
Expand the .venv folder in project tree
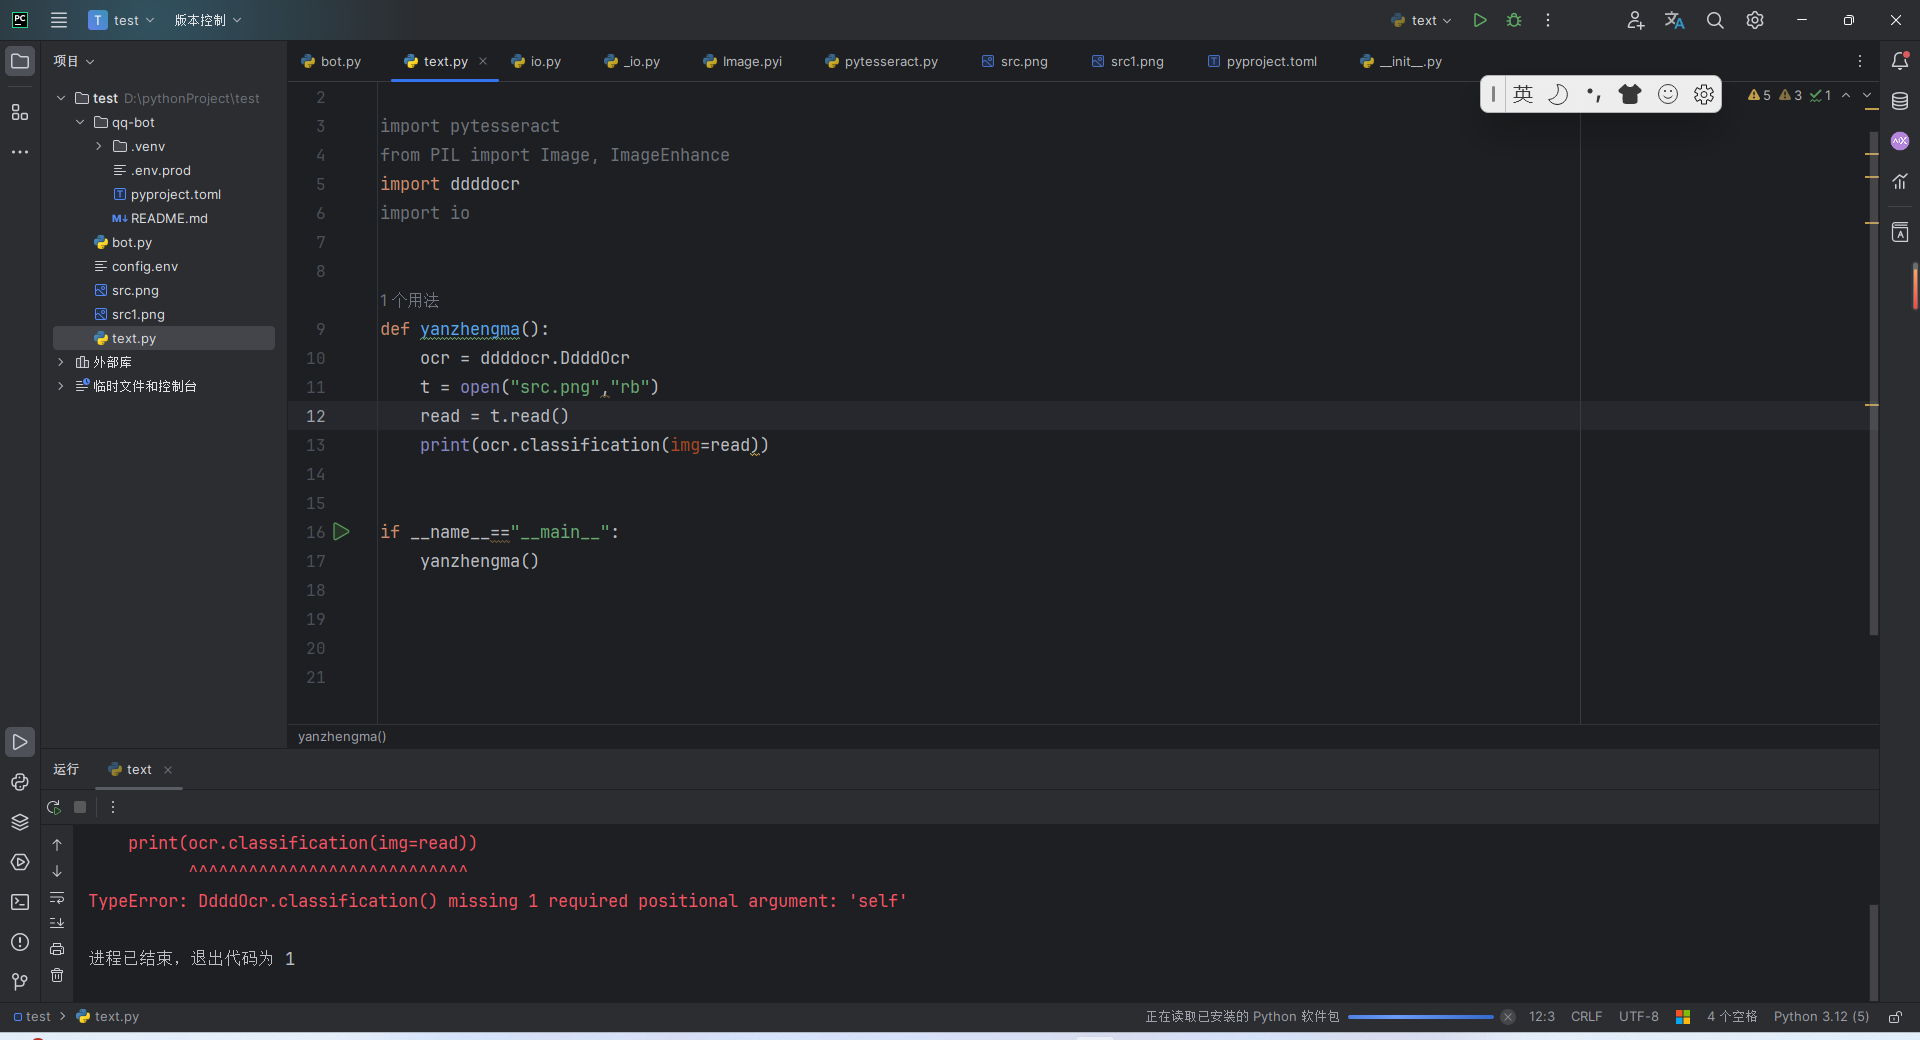click(x=99, y=146)
